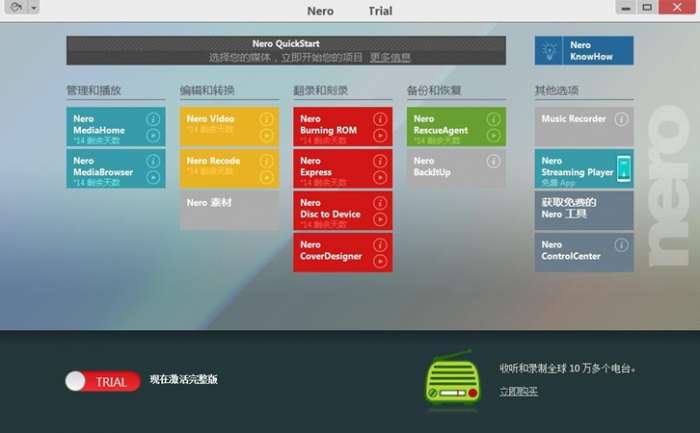Click phone icon on Streaming Player tile
Screen dimensions: 700x433
624,169
